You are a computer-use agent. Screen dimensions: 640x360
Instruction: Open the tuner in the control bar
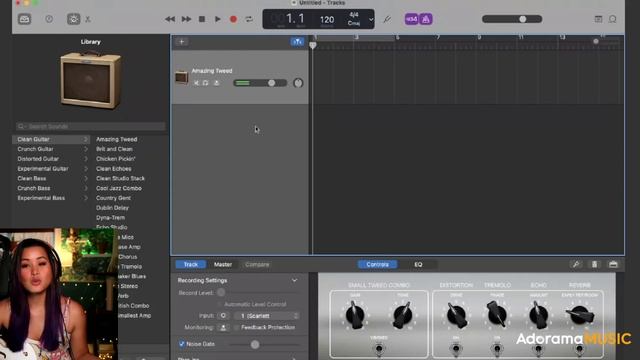[387, 19]
